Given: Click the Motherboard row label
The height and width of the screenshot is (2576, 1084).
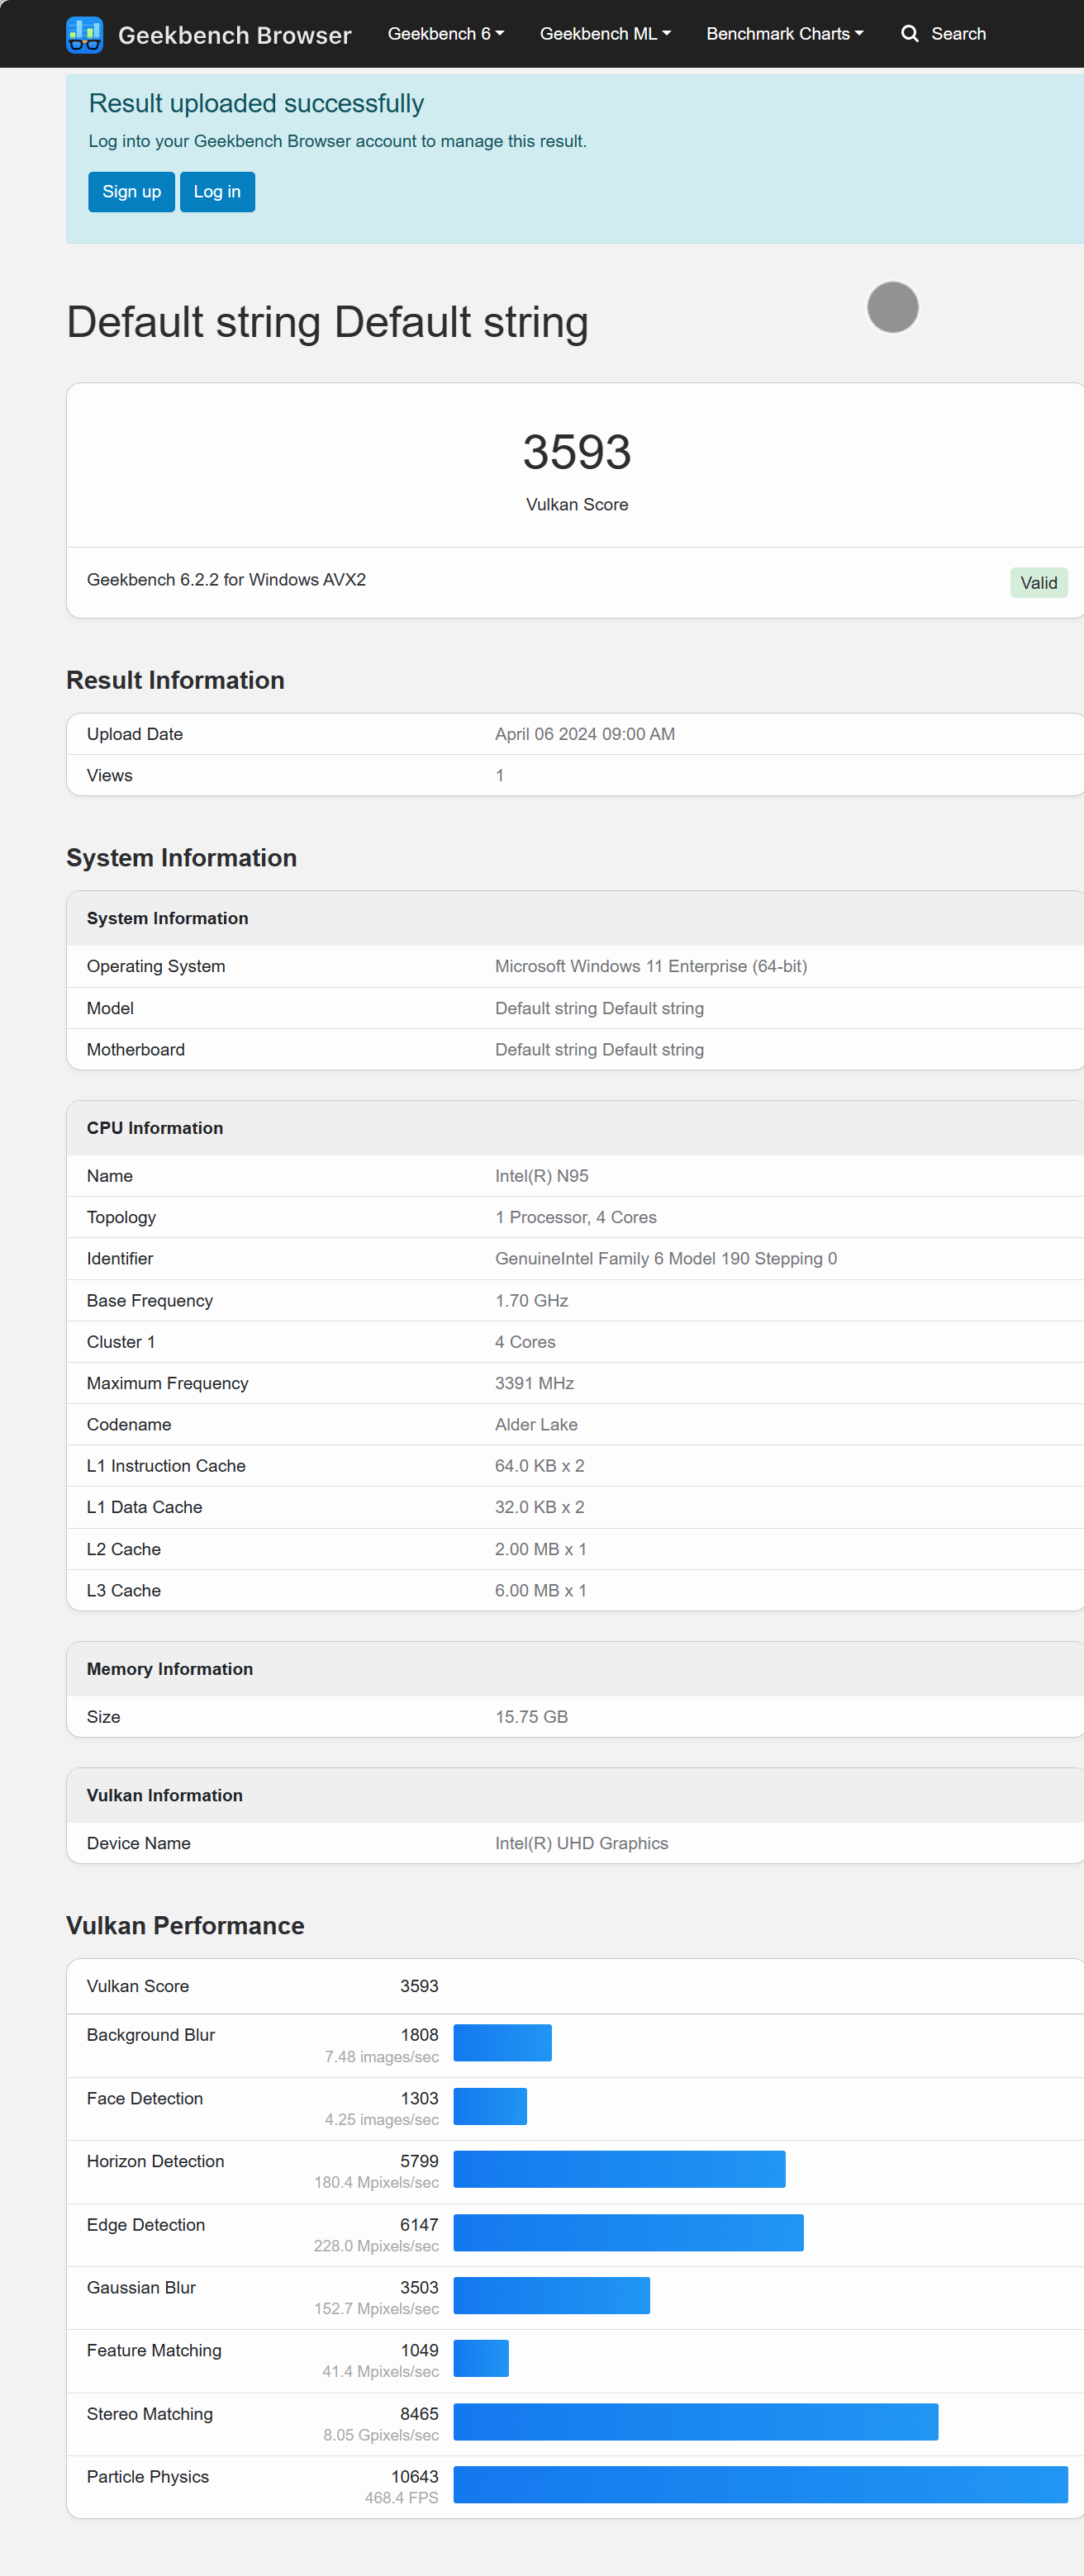Looking at the screenshot, I should tap(136, 1050).
